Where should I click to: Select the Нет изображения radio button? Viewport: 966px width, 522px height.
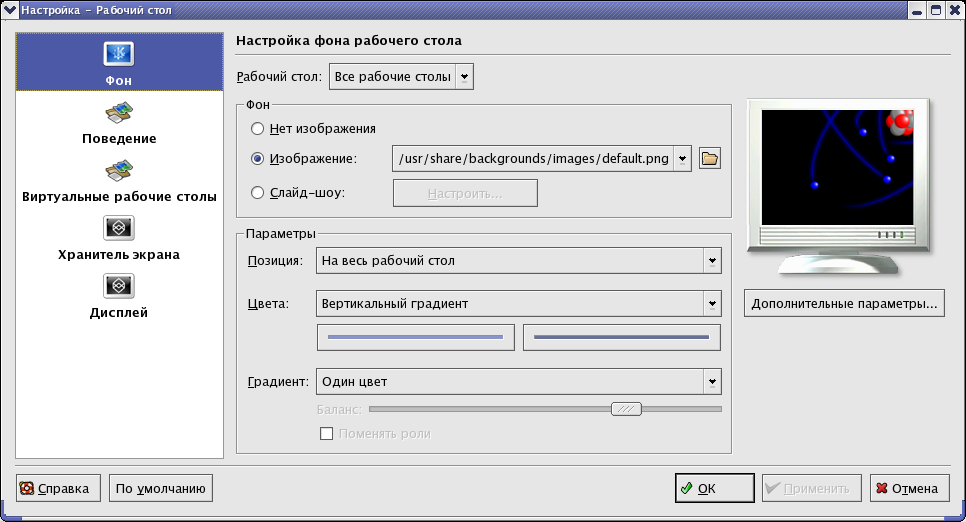coord(258,128)
